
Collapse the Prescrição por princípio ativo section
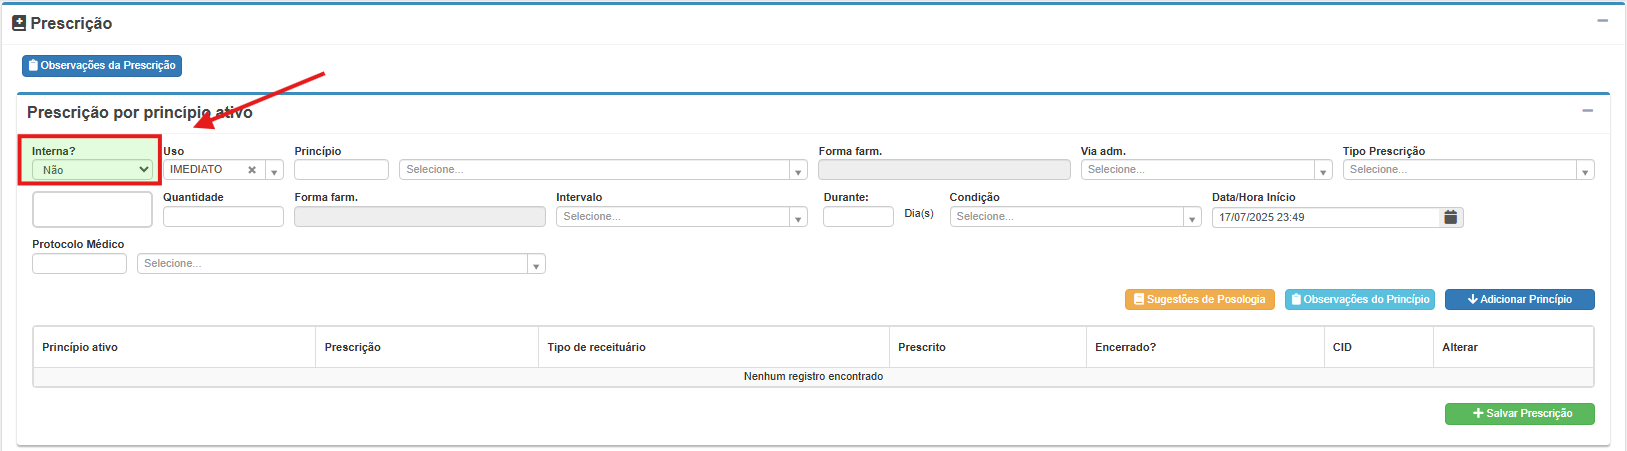pos(1587,111)
